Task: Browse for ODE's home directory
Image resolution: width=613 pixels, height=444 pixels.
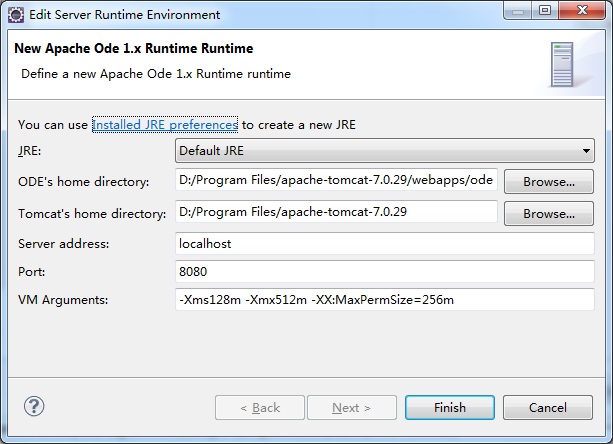Action: [x=549, y=181]
